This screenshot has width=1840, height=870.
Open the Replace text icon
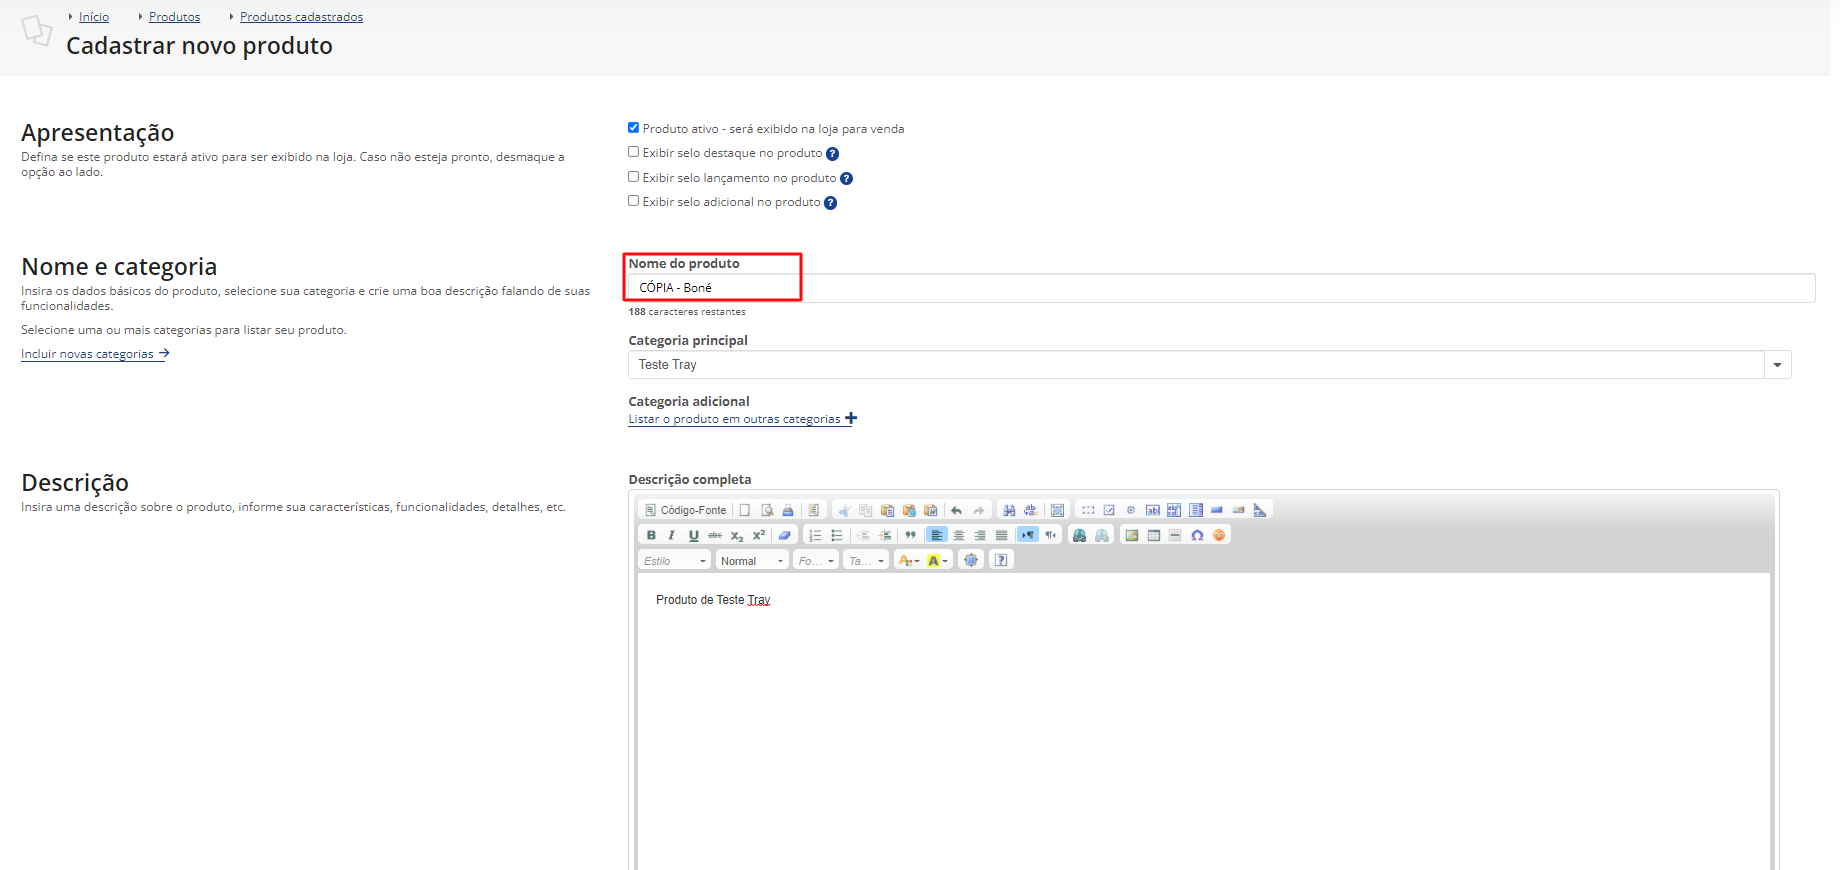[1031, 510]
